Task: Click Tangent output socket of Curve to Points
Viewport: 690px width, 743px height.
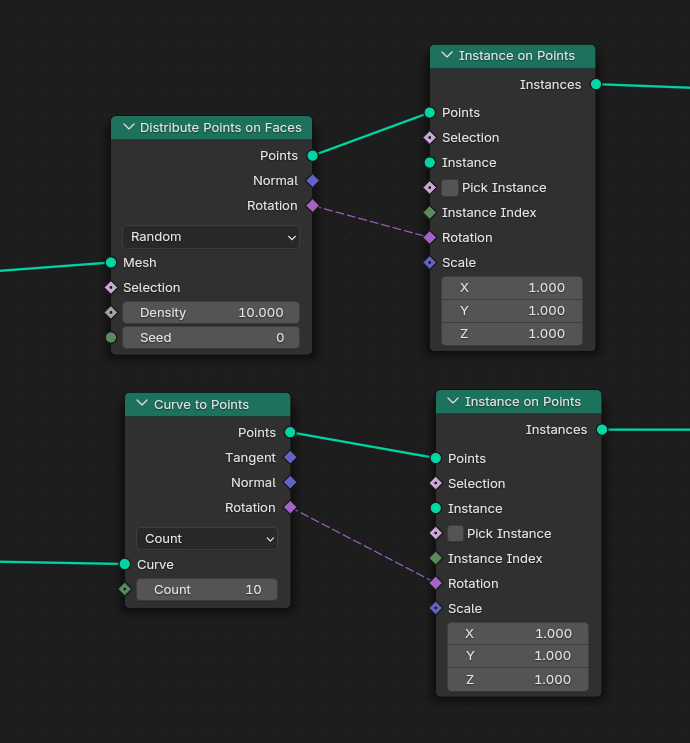Action: pos(290,457)
